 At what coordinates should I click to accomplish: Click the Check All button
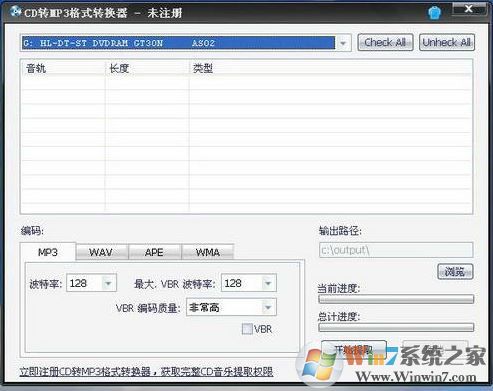[x=385, y=42]
